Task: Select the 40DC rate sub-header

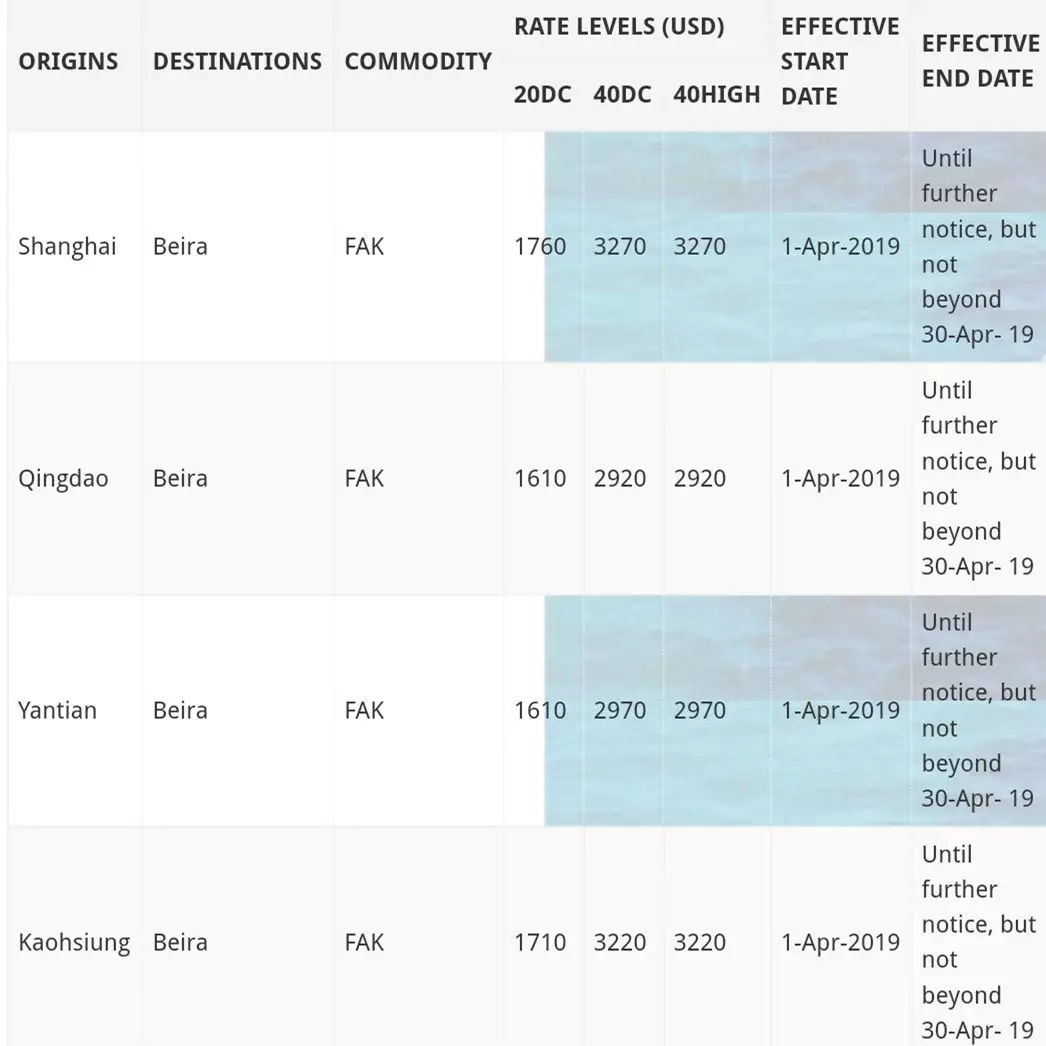Action: [622, 95]
